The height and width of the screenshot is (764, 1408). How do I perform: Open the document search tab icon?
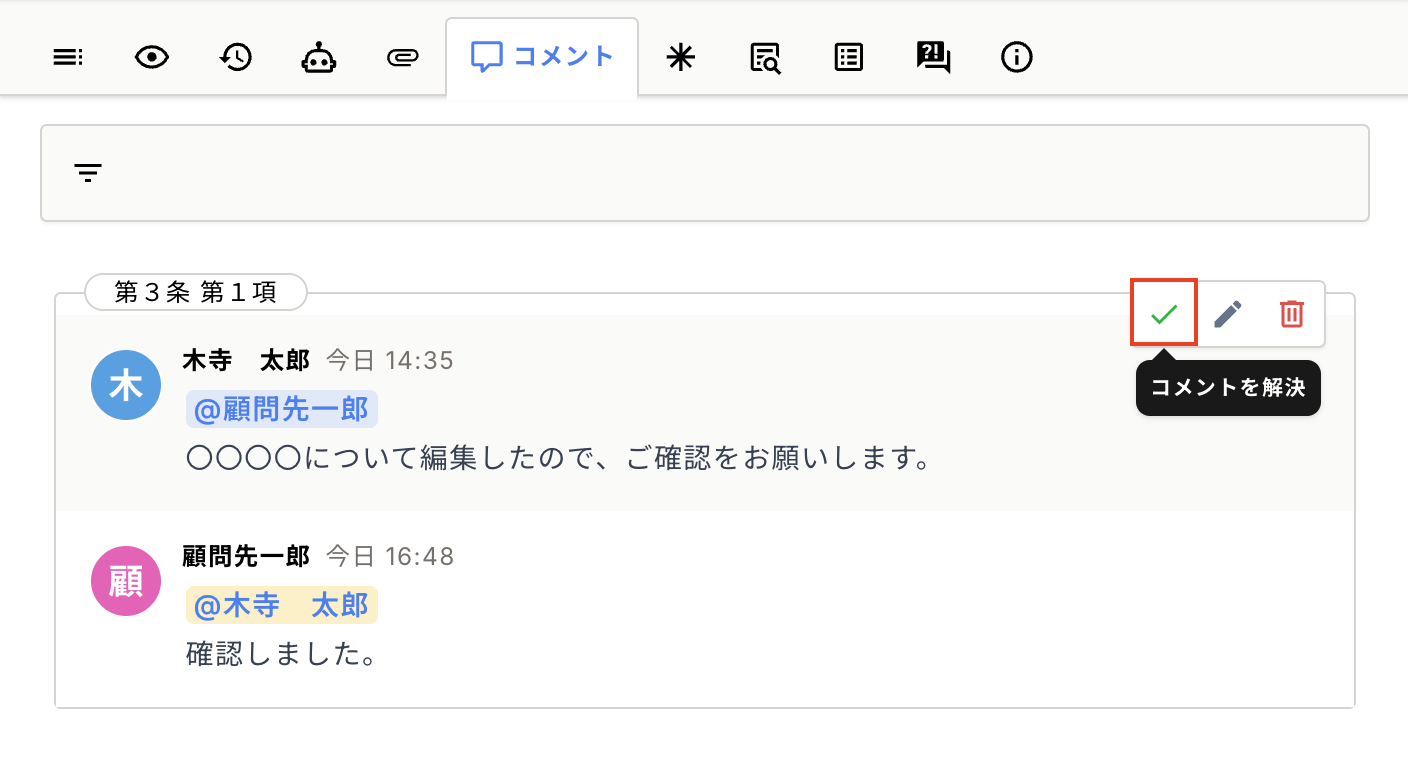tap(765, 58)
